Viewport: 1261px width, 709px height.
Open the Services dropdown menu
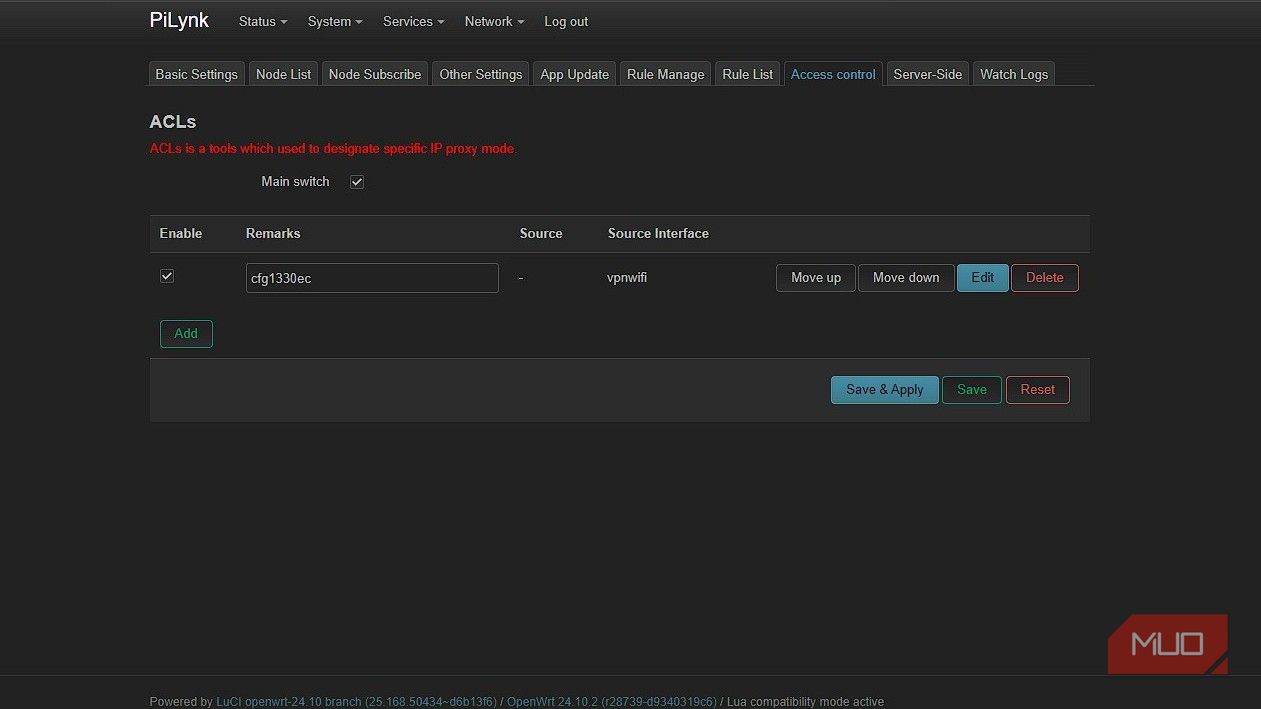click(x=413, y=21)
